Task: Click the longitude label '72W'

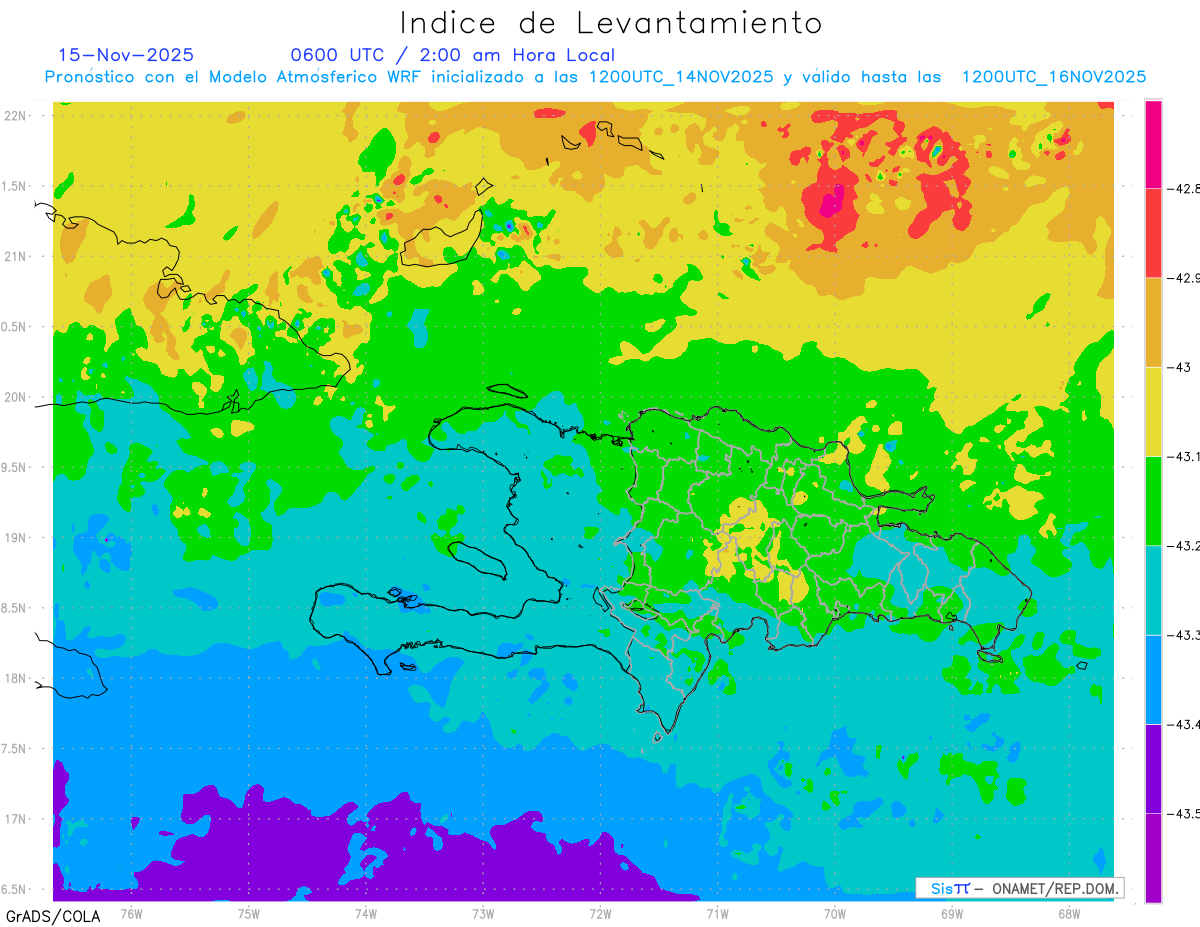Action: click(600, 913)
